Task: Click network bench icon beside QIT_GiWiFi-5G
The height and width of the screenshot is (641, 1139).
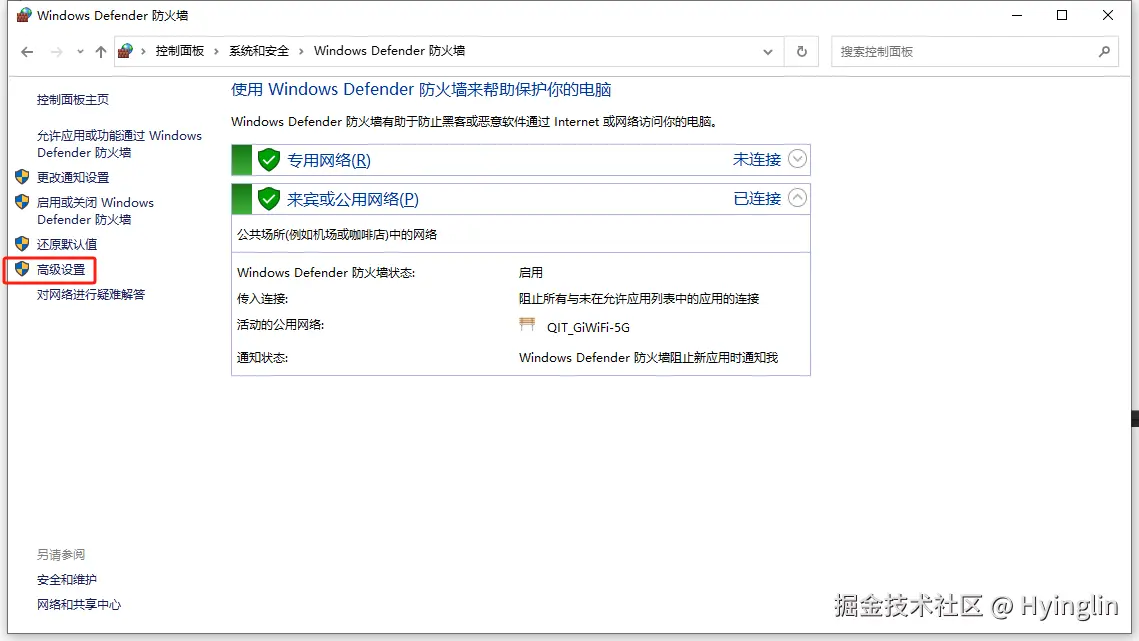Action: [527, 324]
